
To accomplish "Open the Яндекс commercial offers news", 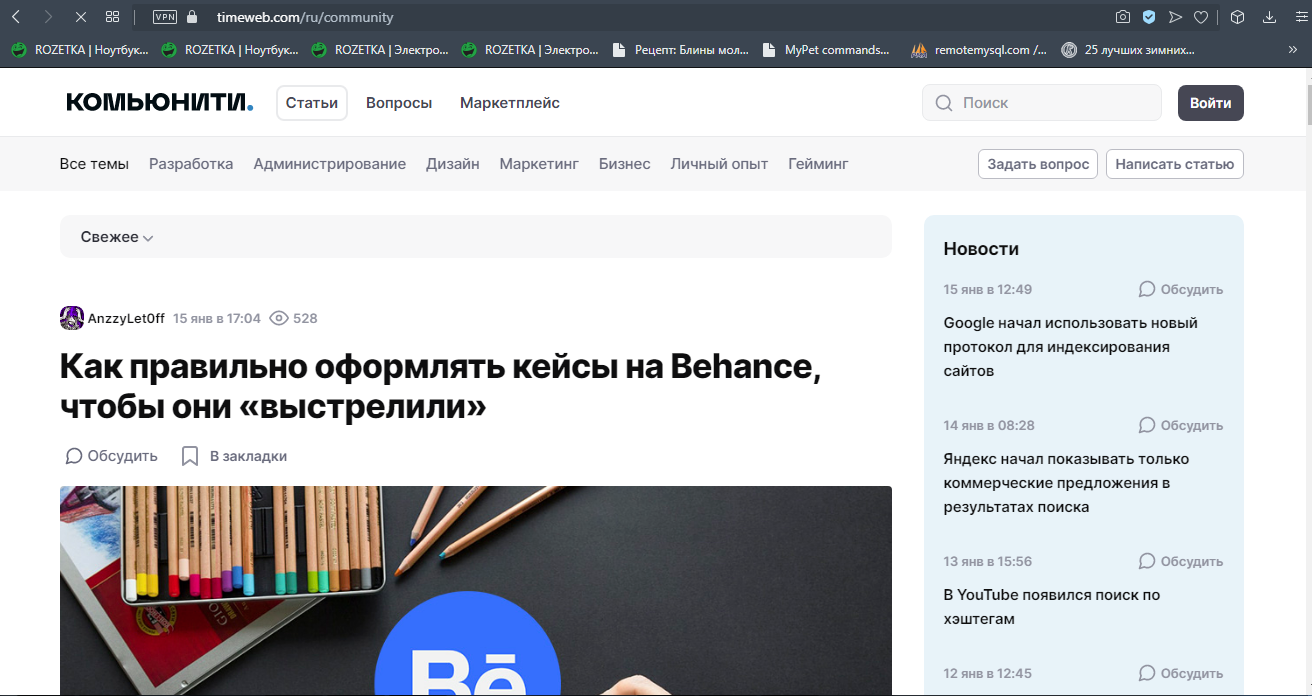I will [1067, 483].
